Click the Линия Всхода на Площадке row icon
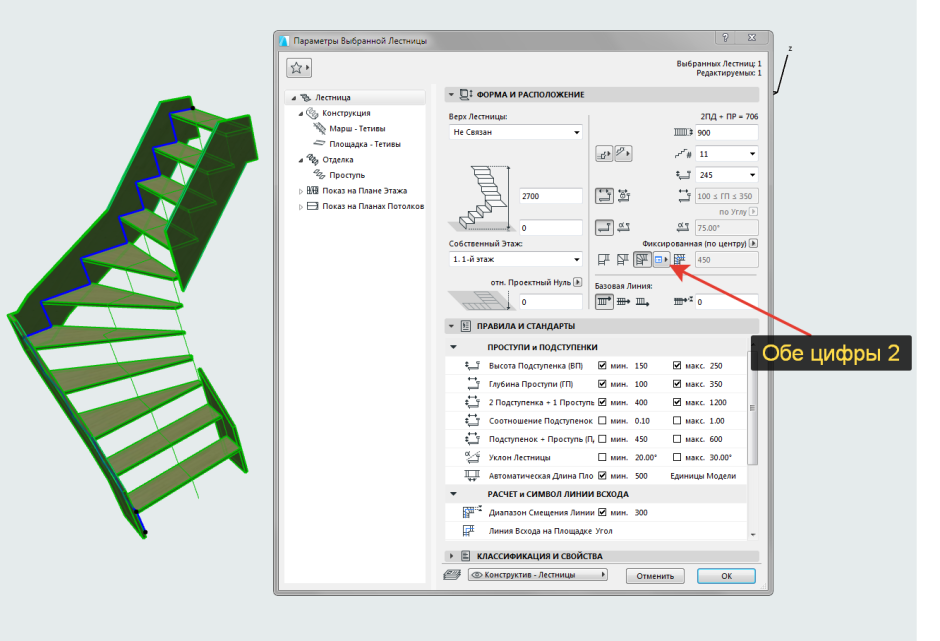940x641 pixels. tap(469, 531)
